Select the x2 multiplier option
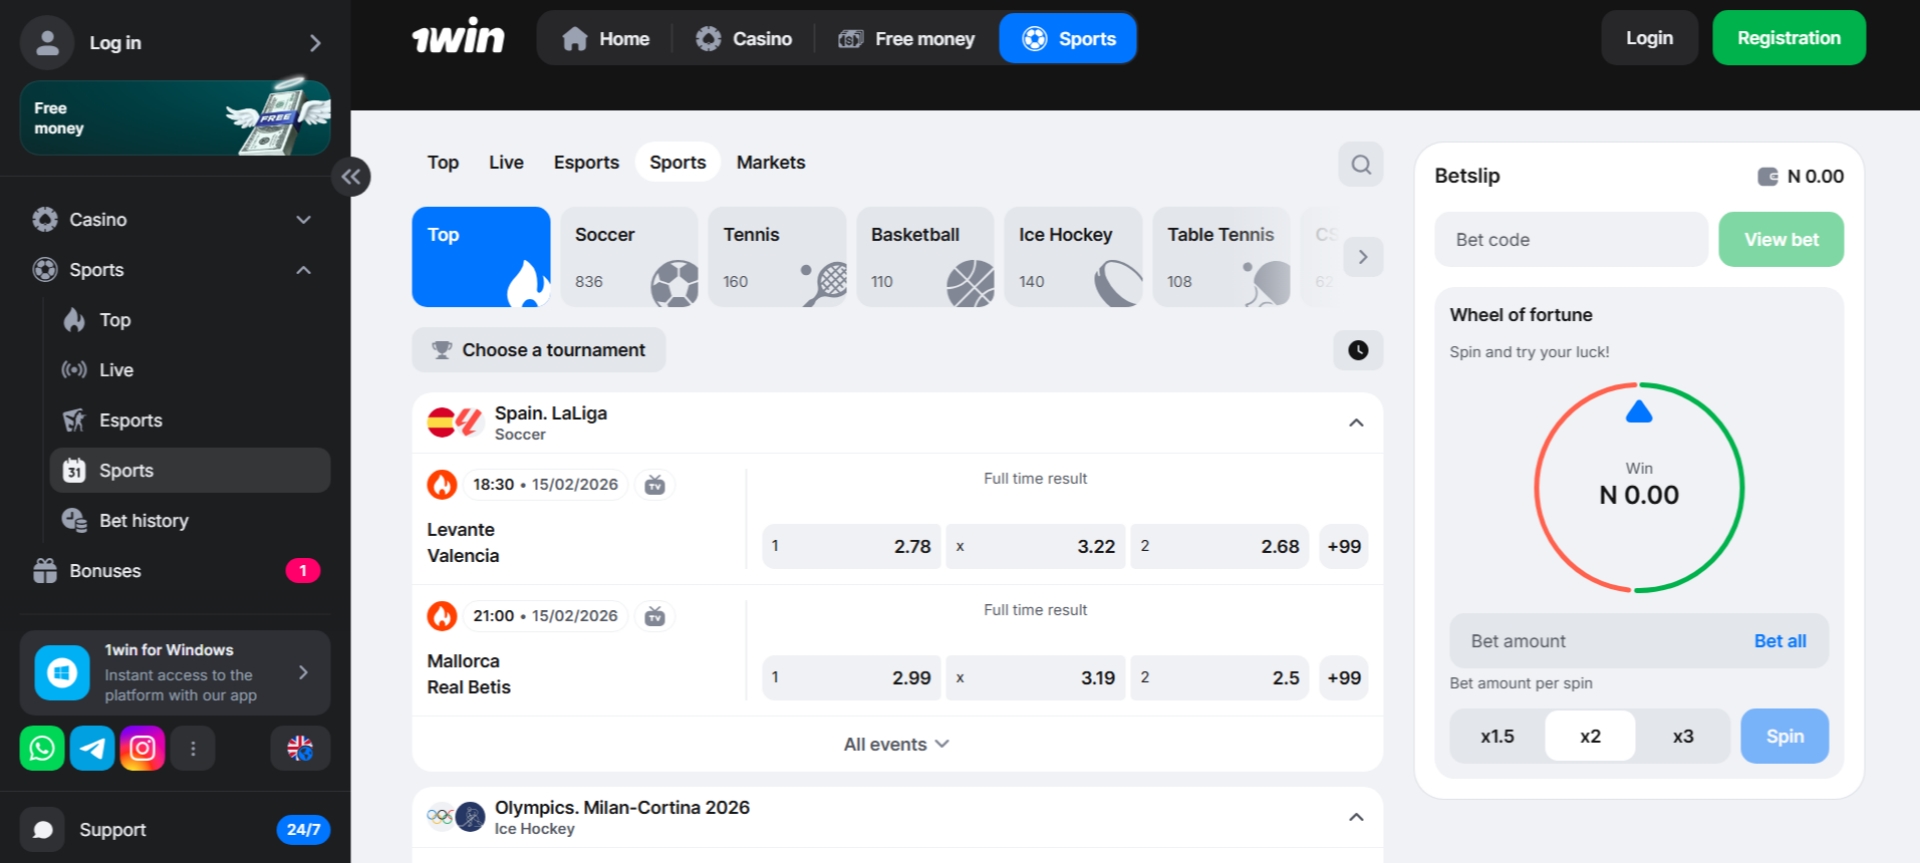 (1590, 736)
